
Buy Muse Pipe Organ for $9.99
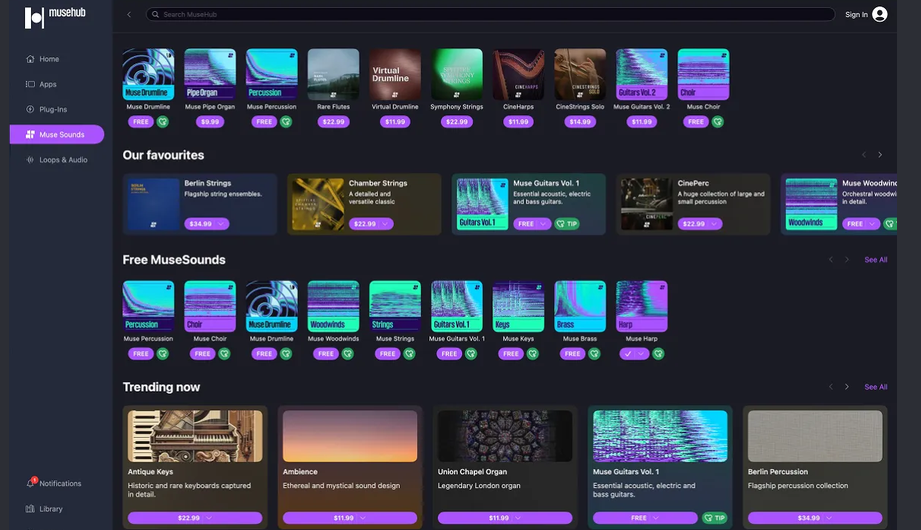coord(210,122)
